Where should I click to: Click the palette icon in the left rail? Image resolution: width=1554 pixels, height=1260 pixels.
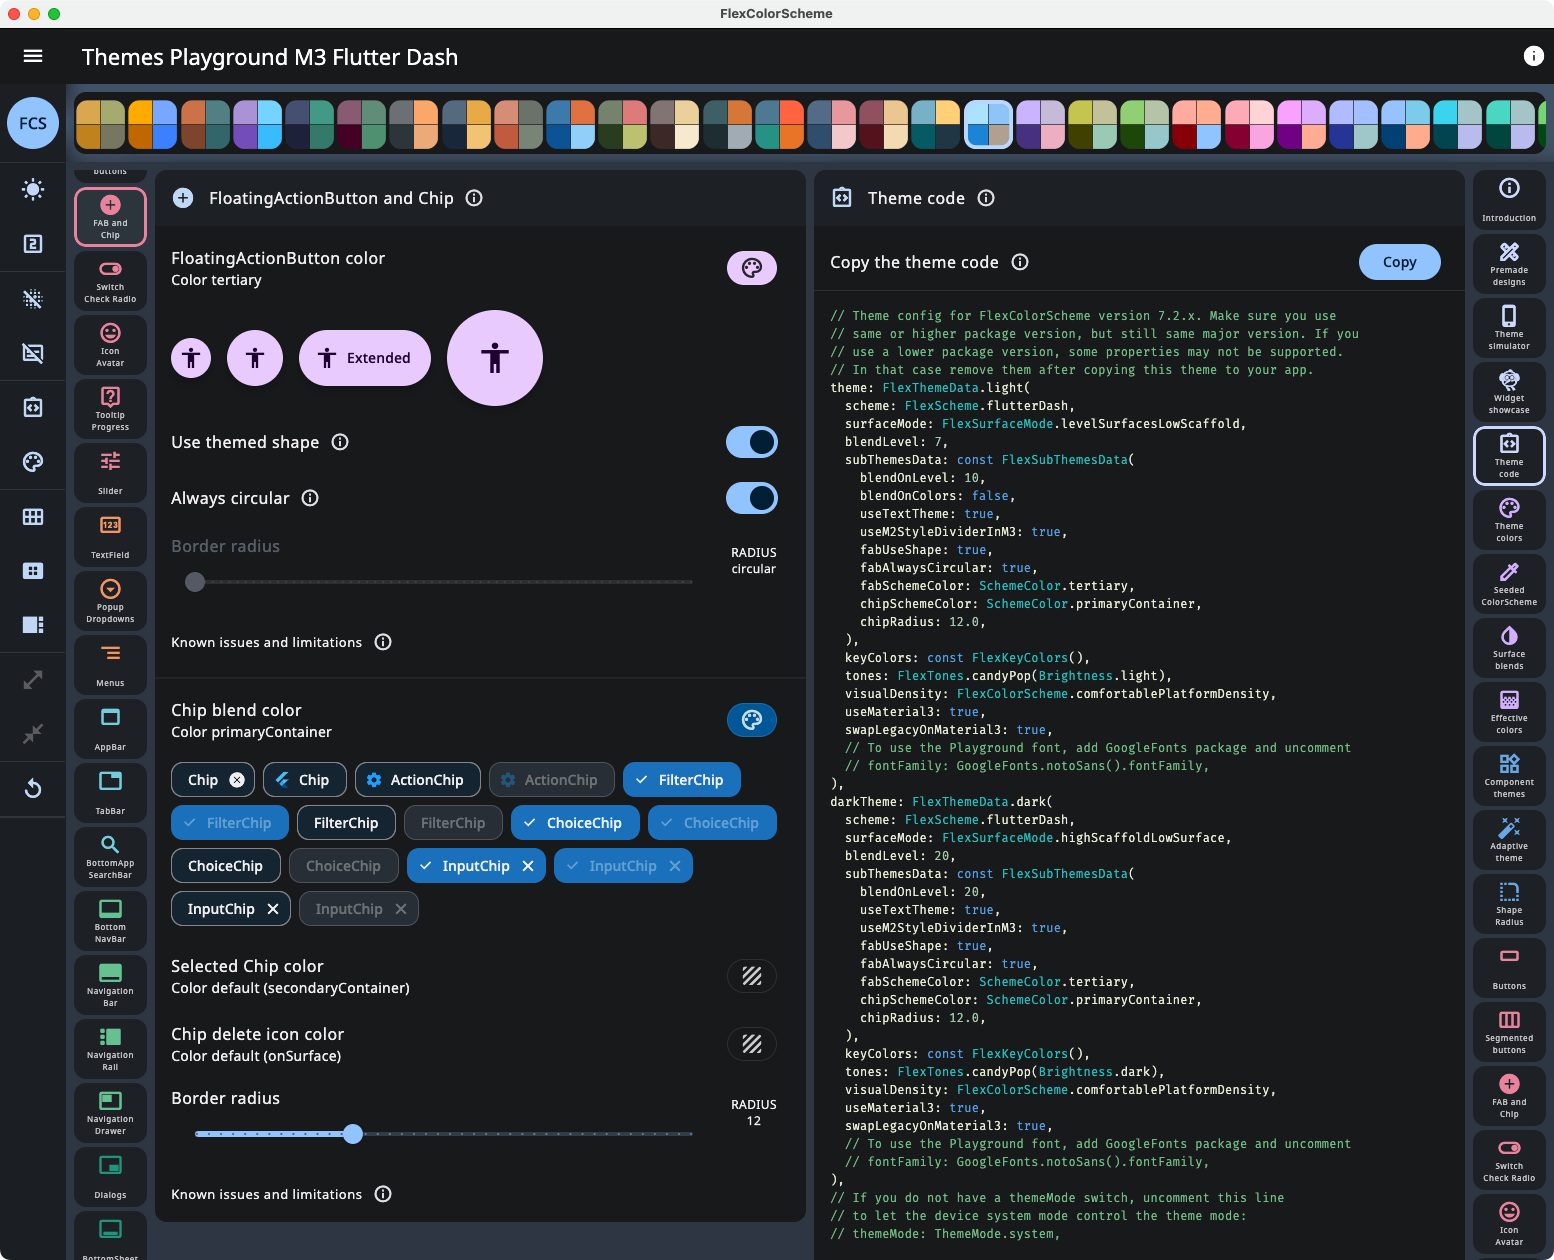[x=33, y=461]
